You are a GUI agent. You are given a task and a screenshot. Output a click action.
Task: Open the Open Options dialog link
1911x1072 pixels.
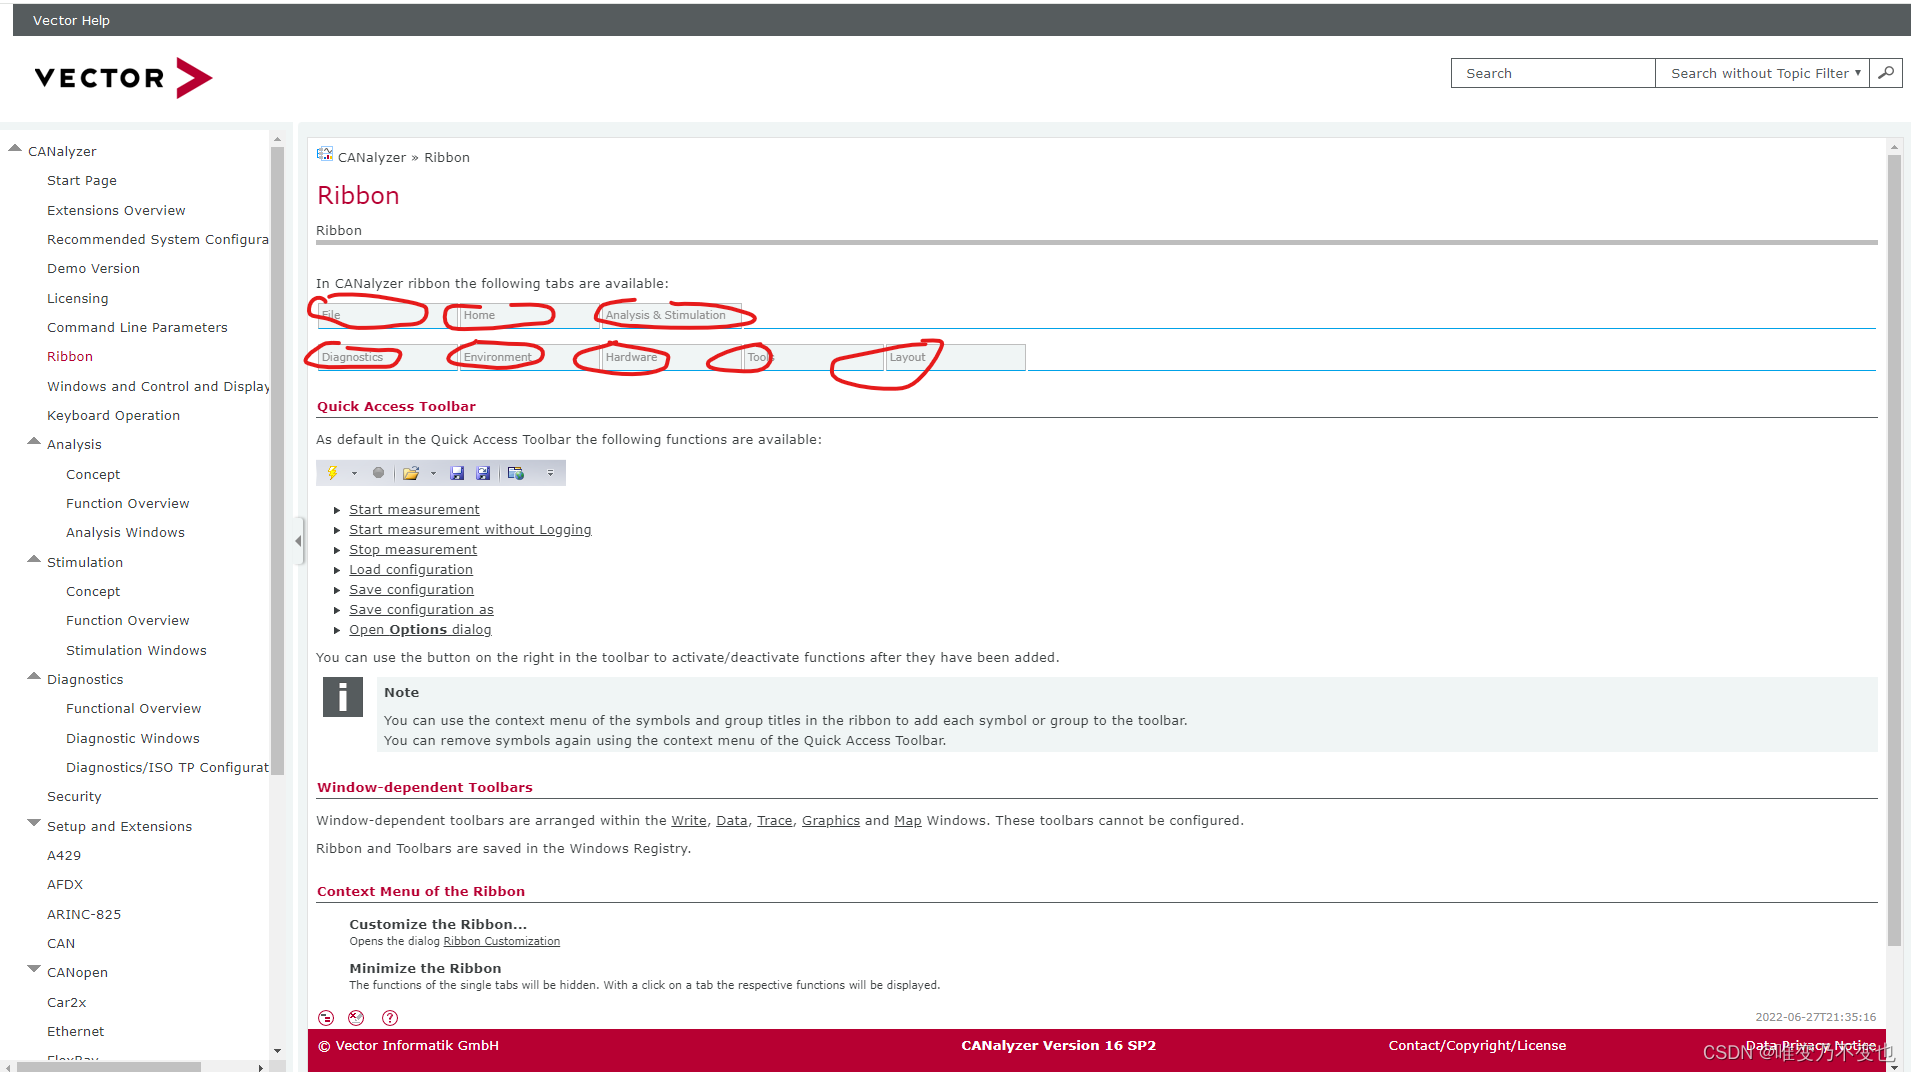pos(420,630)
